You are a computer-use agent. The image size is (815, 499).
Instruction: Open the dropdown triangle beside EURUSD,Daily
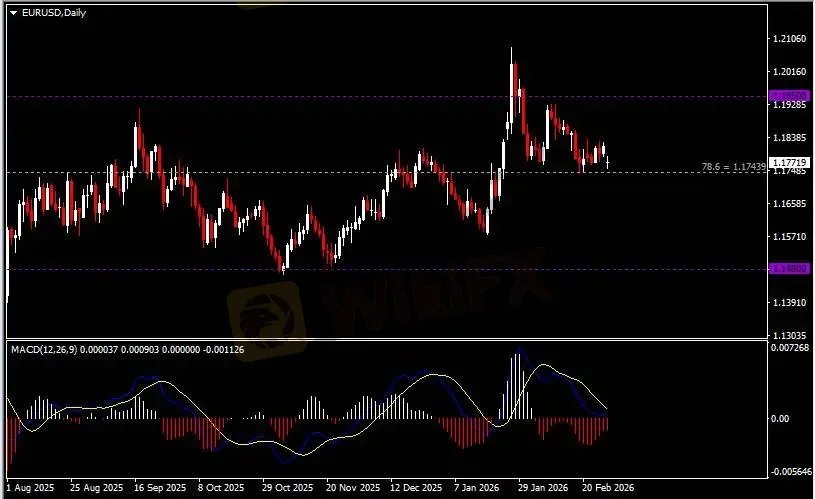pyautogui.click(x=14, y=13)
